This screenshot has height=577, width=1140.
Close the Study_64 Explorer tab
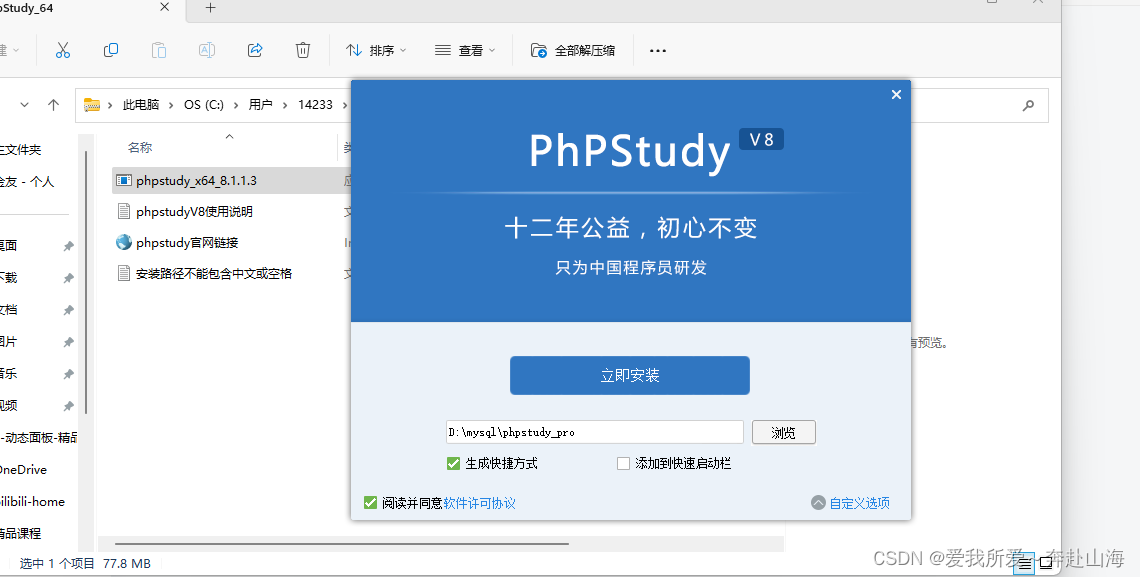tap(164, 7)
